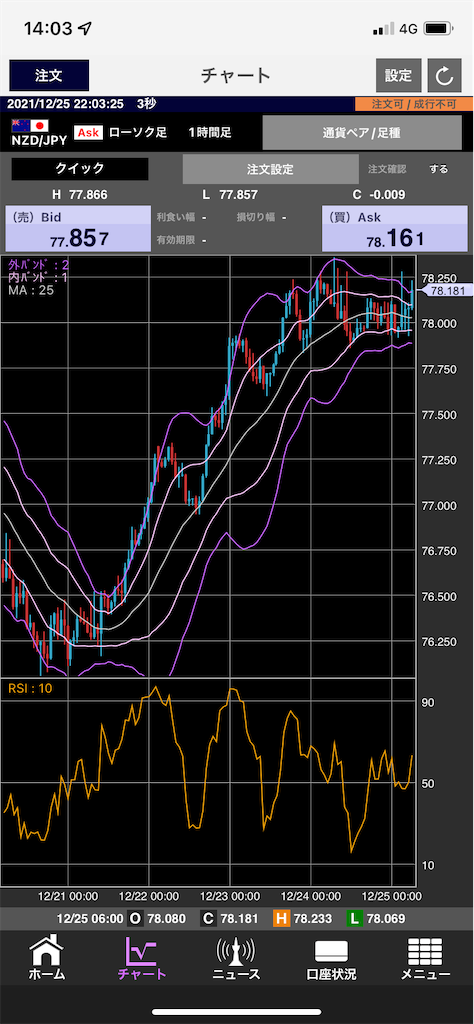Tap the 通貨ペア/足種 selector button
The height and width of the screenshot is (1024, 474).
[361, 133]
